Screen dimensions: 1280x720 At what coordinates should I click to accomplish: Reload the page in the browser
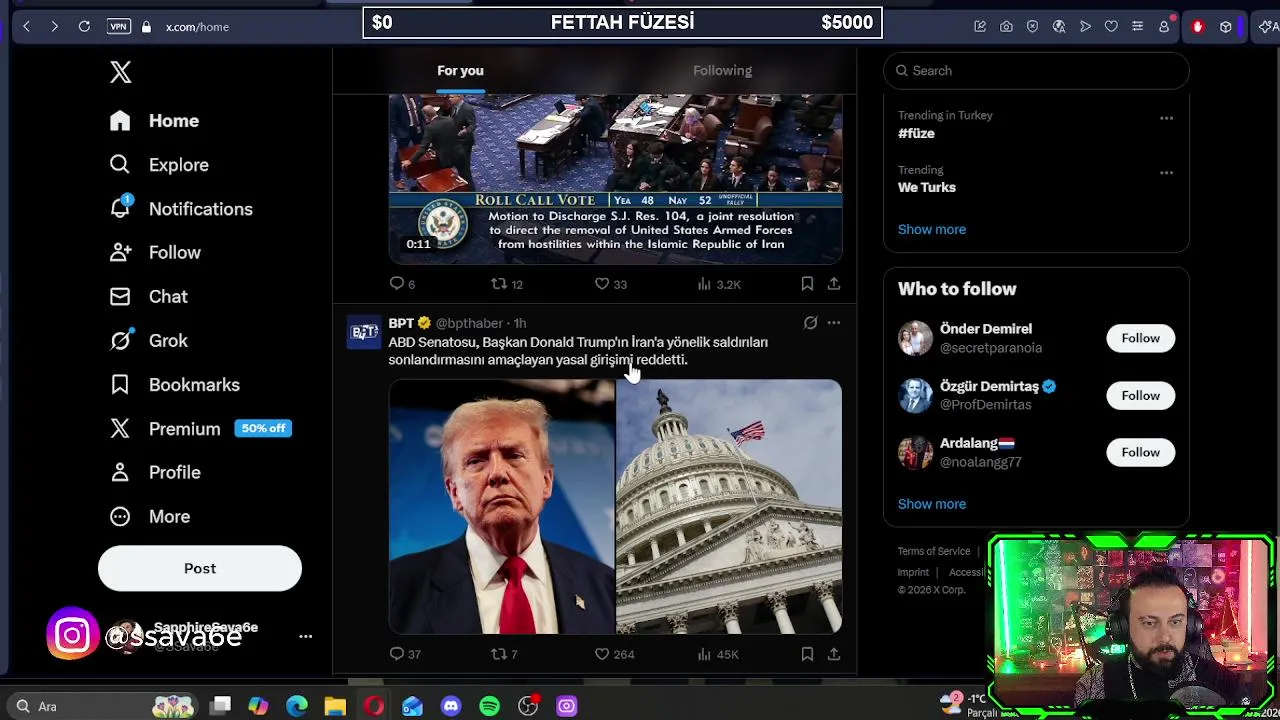(x=84, y=27)
